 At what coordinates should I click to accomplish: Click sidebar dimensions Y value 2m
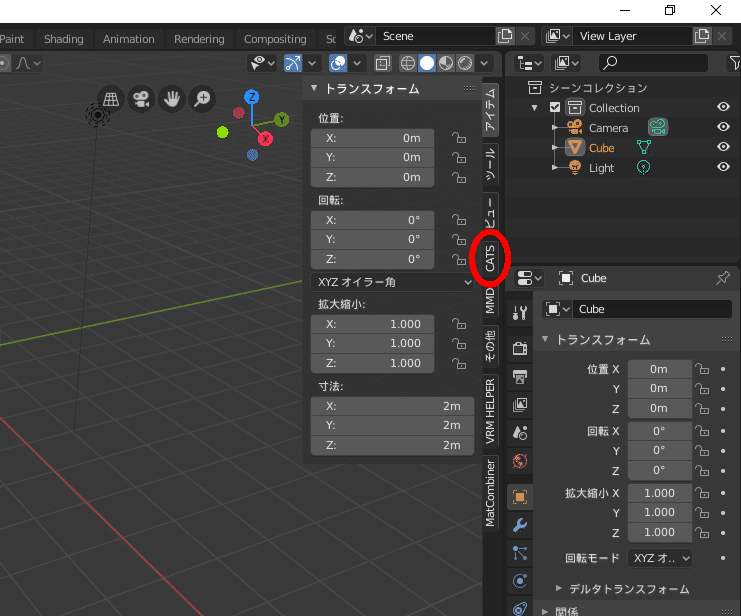pyautogui.click(x=392, y=425)
